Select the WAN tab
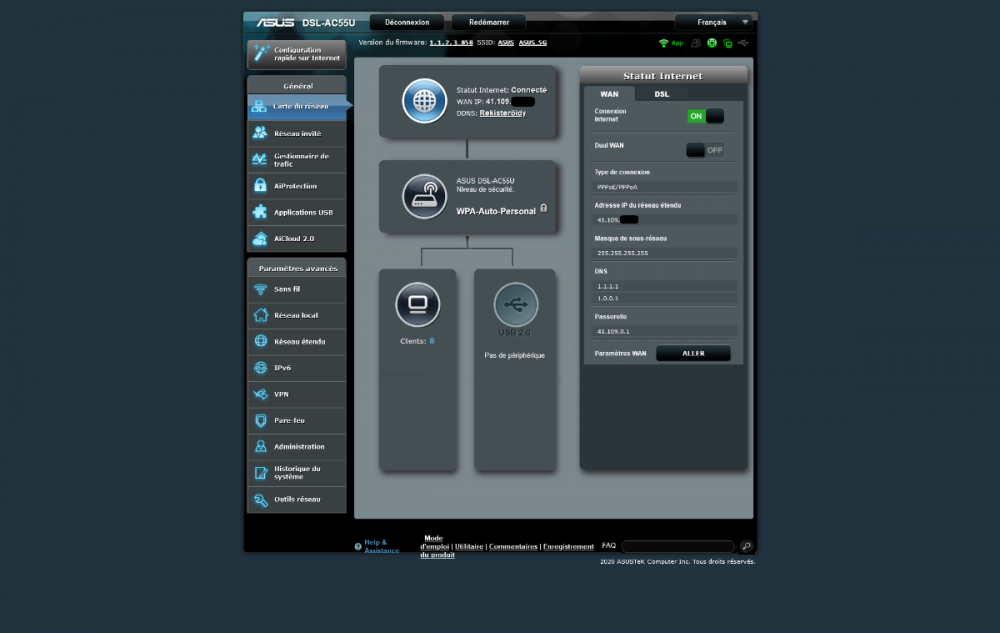The height and width of the screenshot is (633, 1000). pos(609,94)
